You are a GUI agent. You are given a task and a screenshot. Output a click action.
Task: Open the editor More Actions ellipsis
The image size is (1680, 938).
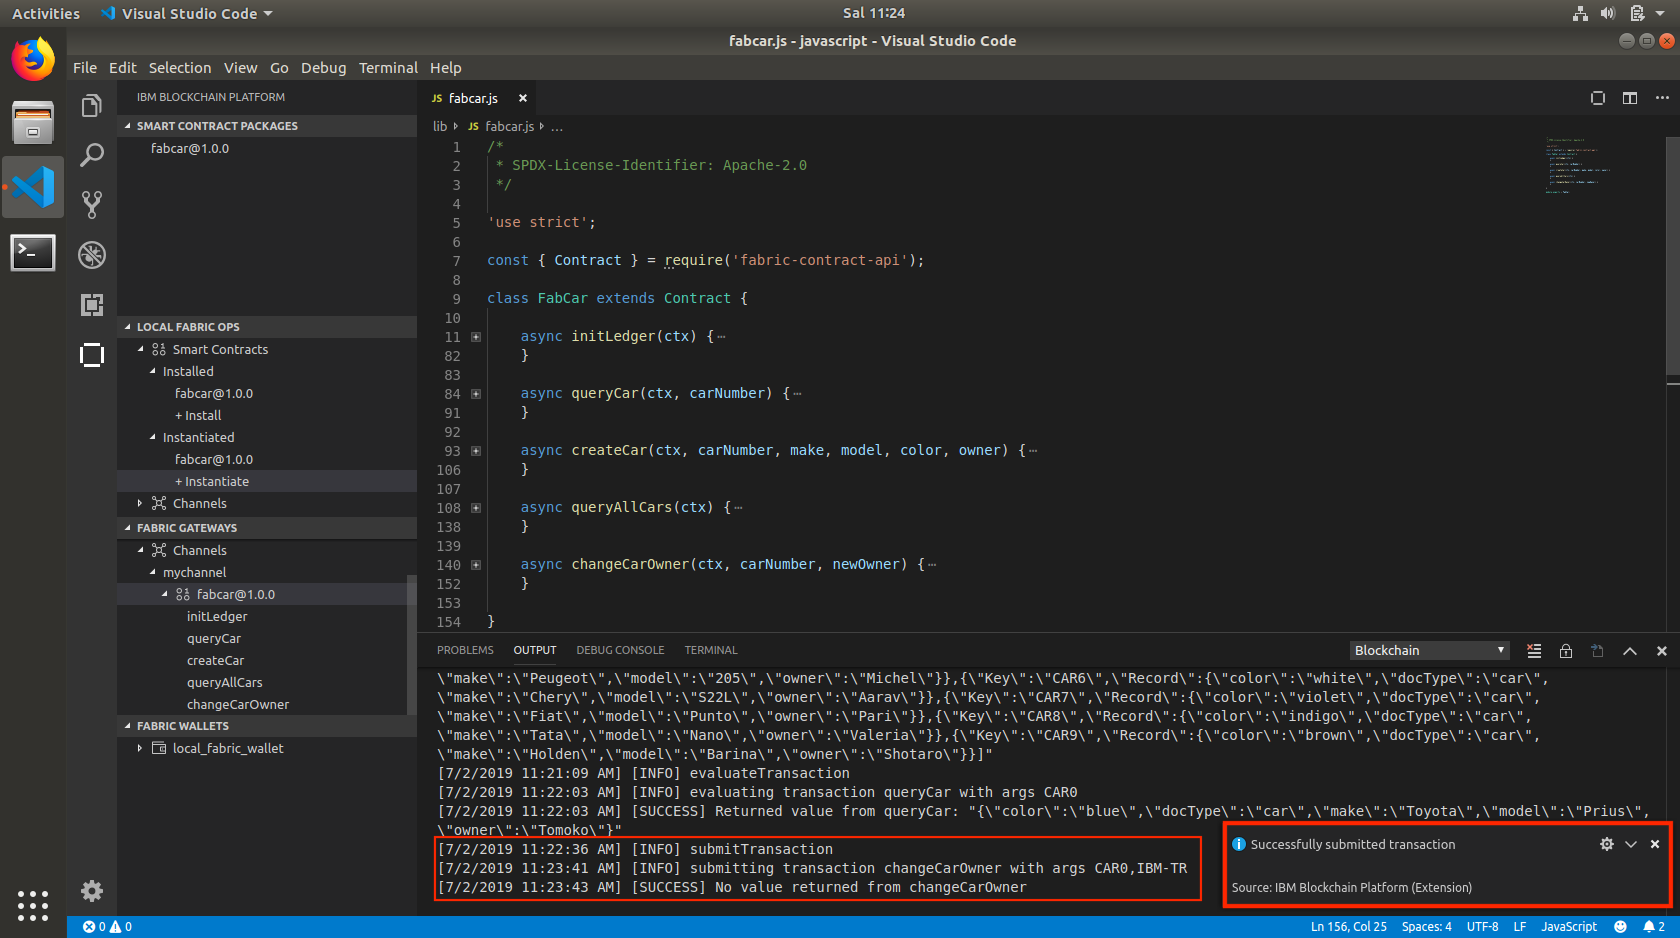pyautogui.click(x=1662, y=98)
